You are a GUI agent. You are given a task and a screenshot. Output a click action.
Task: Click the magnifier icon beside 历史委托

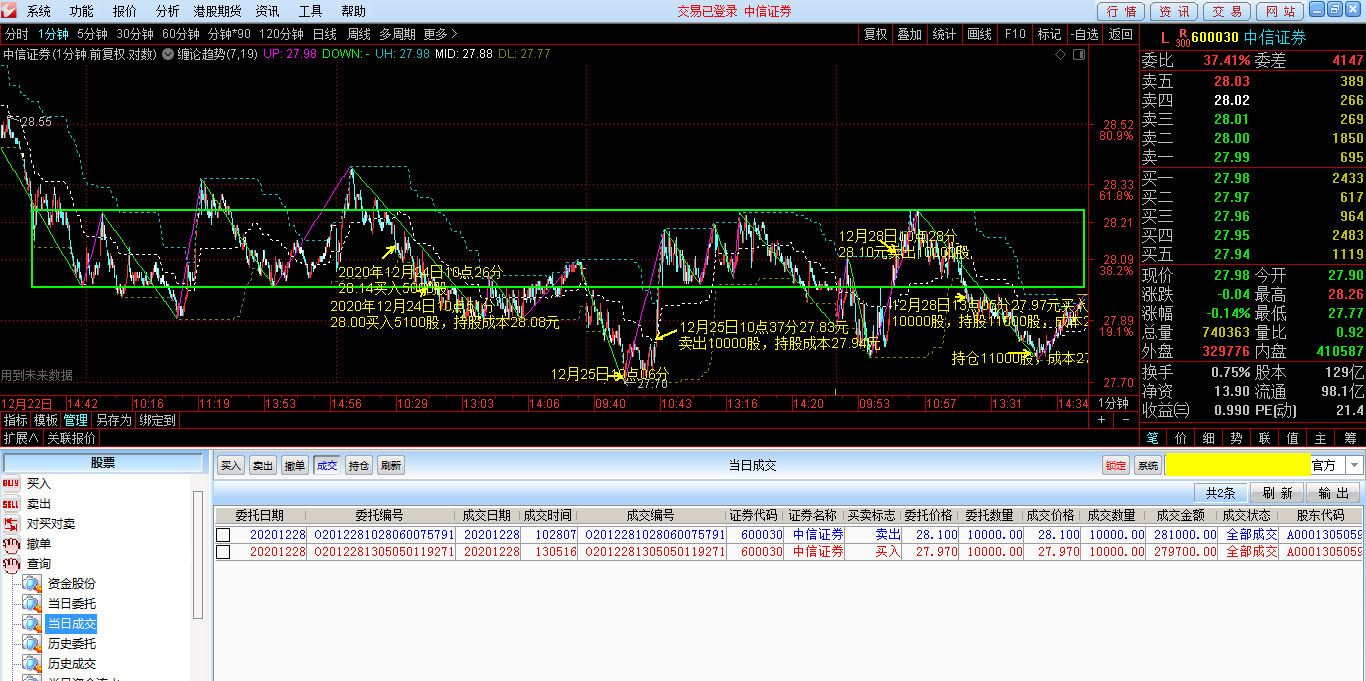(x=32, y=644)
